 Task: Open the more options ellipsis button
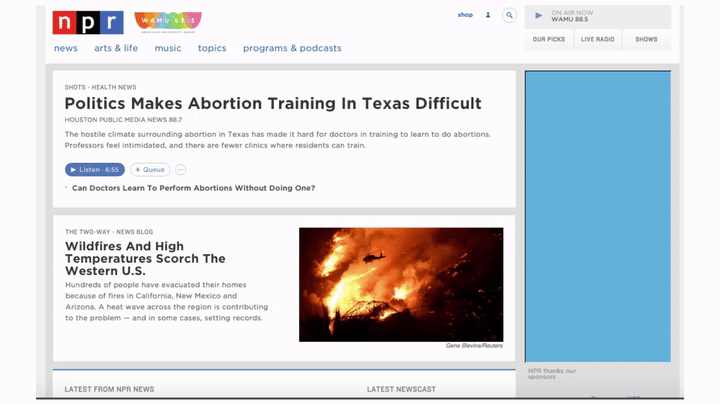click(181, 170)
